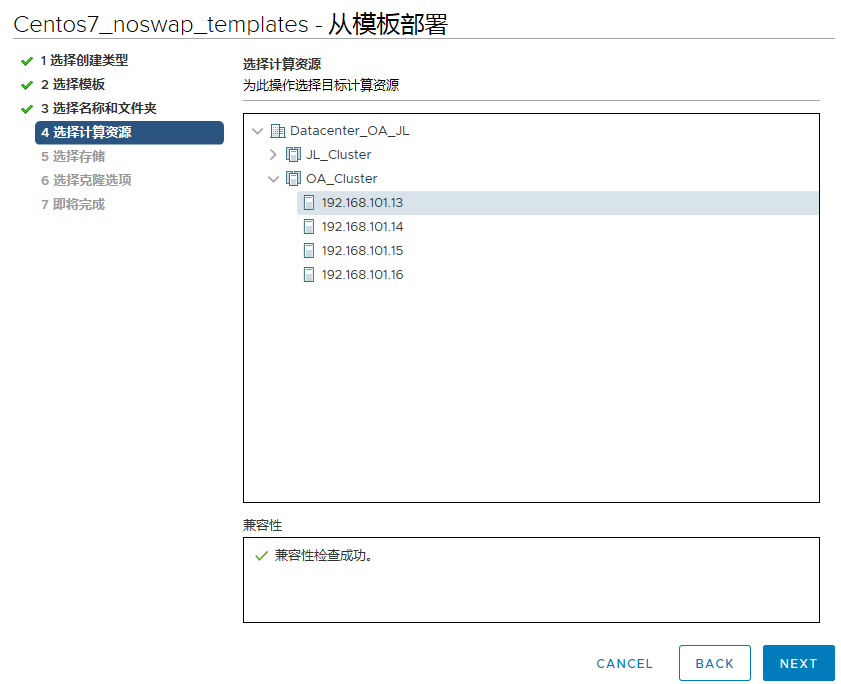The image size is (841, 684).
Task: Collapse the Datacenter_OA_JL tree node
Action: [257, 131]
